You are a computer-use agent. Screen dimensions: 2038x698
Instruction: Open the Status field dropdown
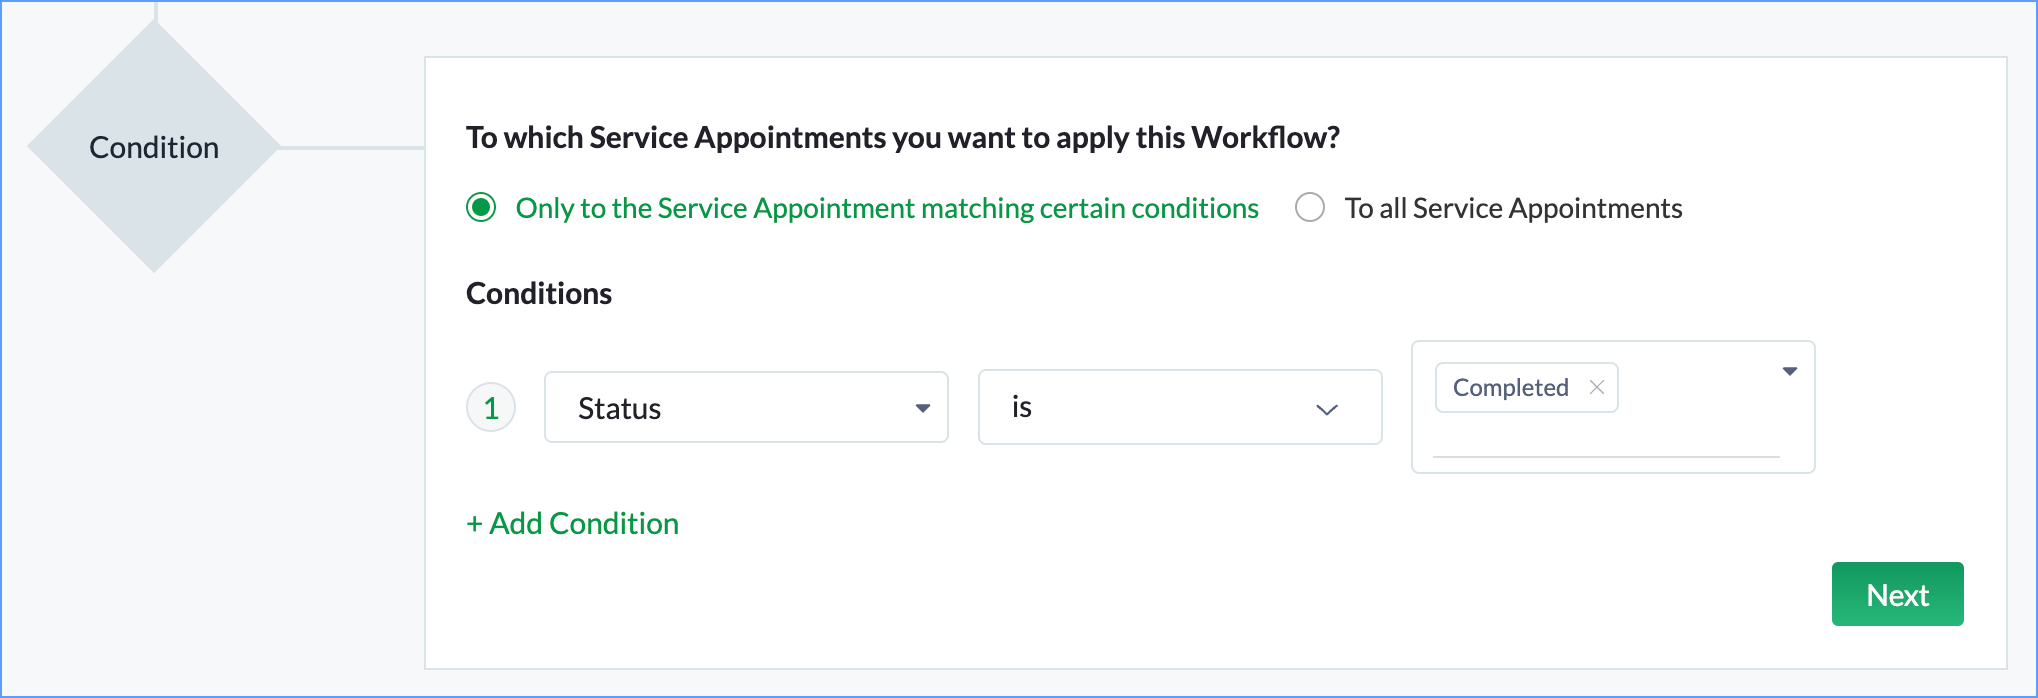745,407
